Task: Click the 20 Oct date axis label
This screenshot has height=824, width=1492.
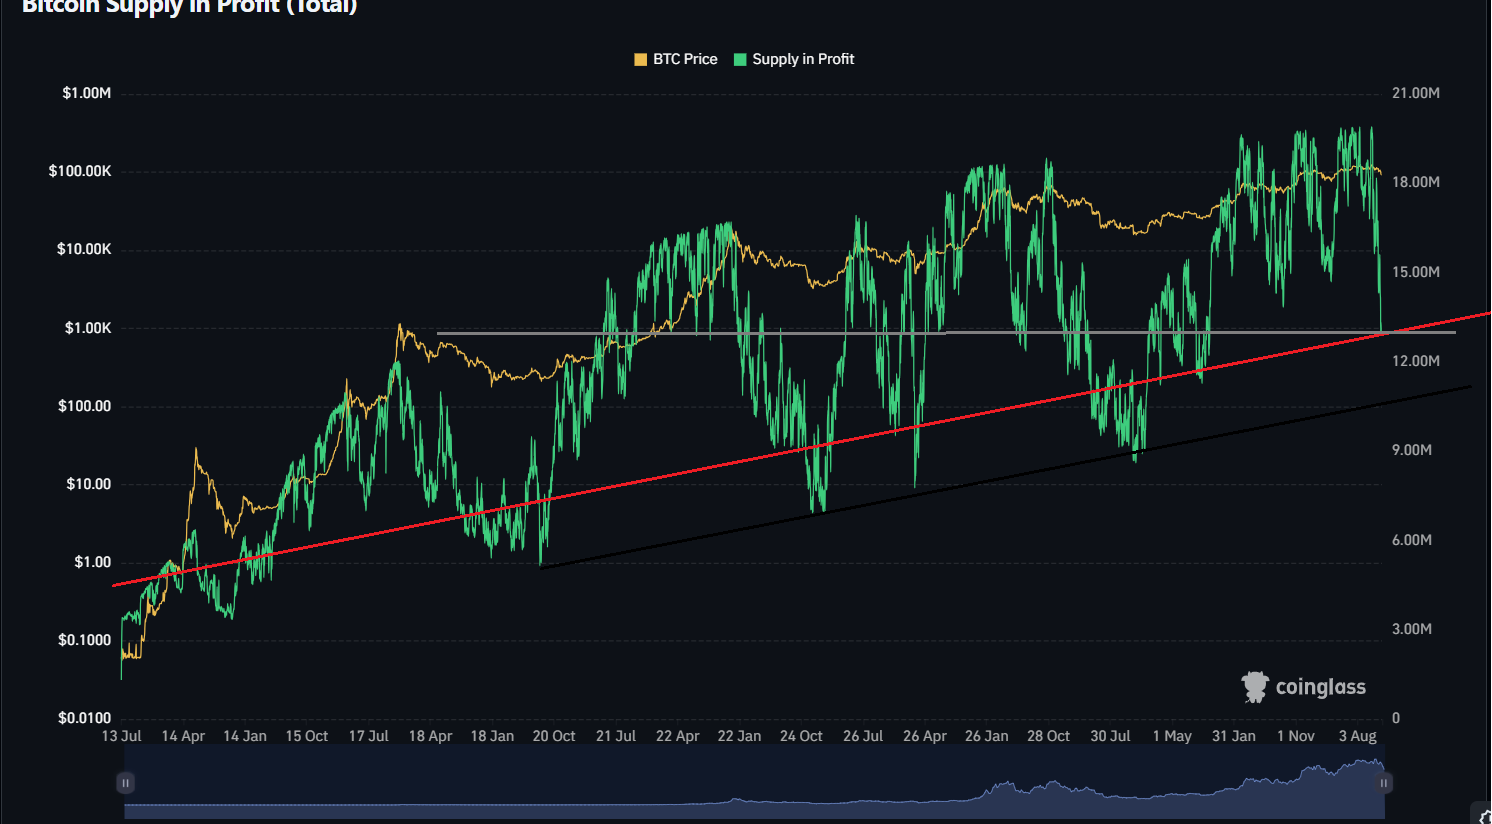Action: tap(554, 736)
